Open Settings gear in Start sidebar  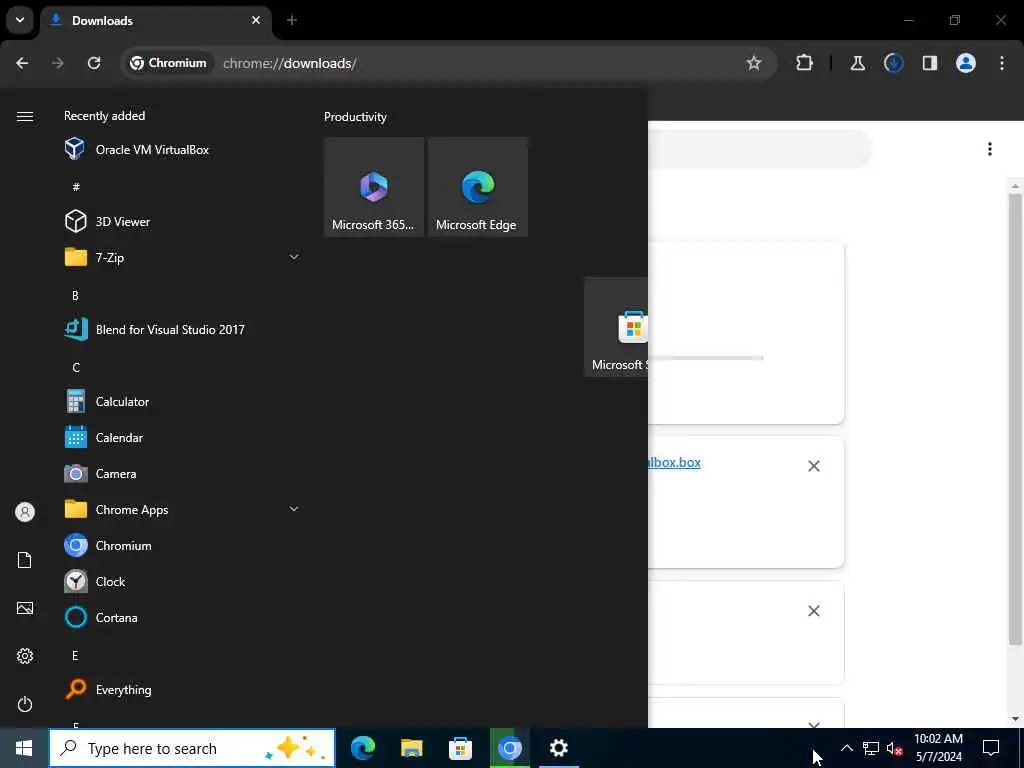[x=25, y=656]
